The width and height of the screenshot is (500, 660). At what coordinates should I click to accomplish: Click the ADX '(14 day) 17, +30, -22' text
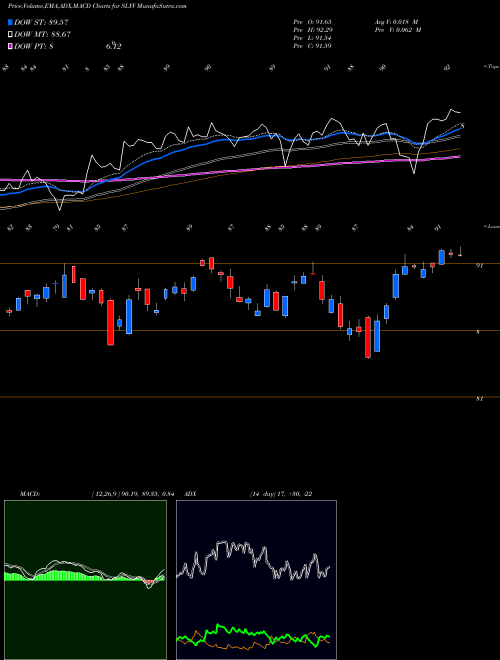(281, 494)
